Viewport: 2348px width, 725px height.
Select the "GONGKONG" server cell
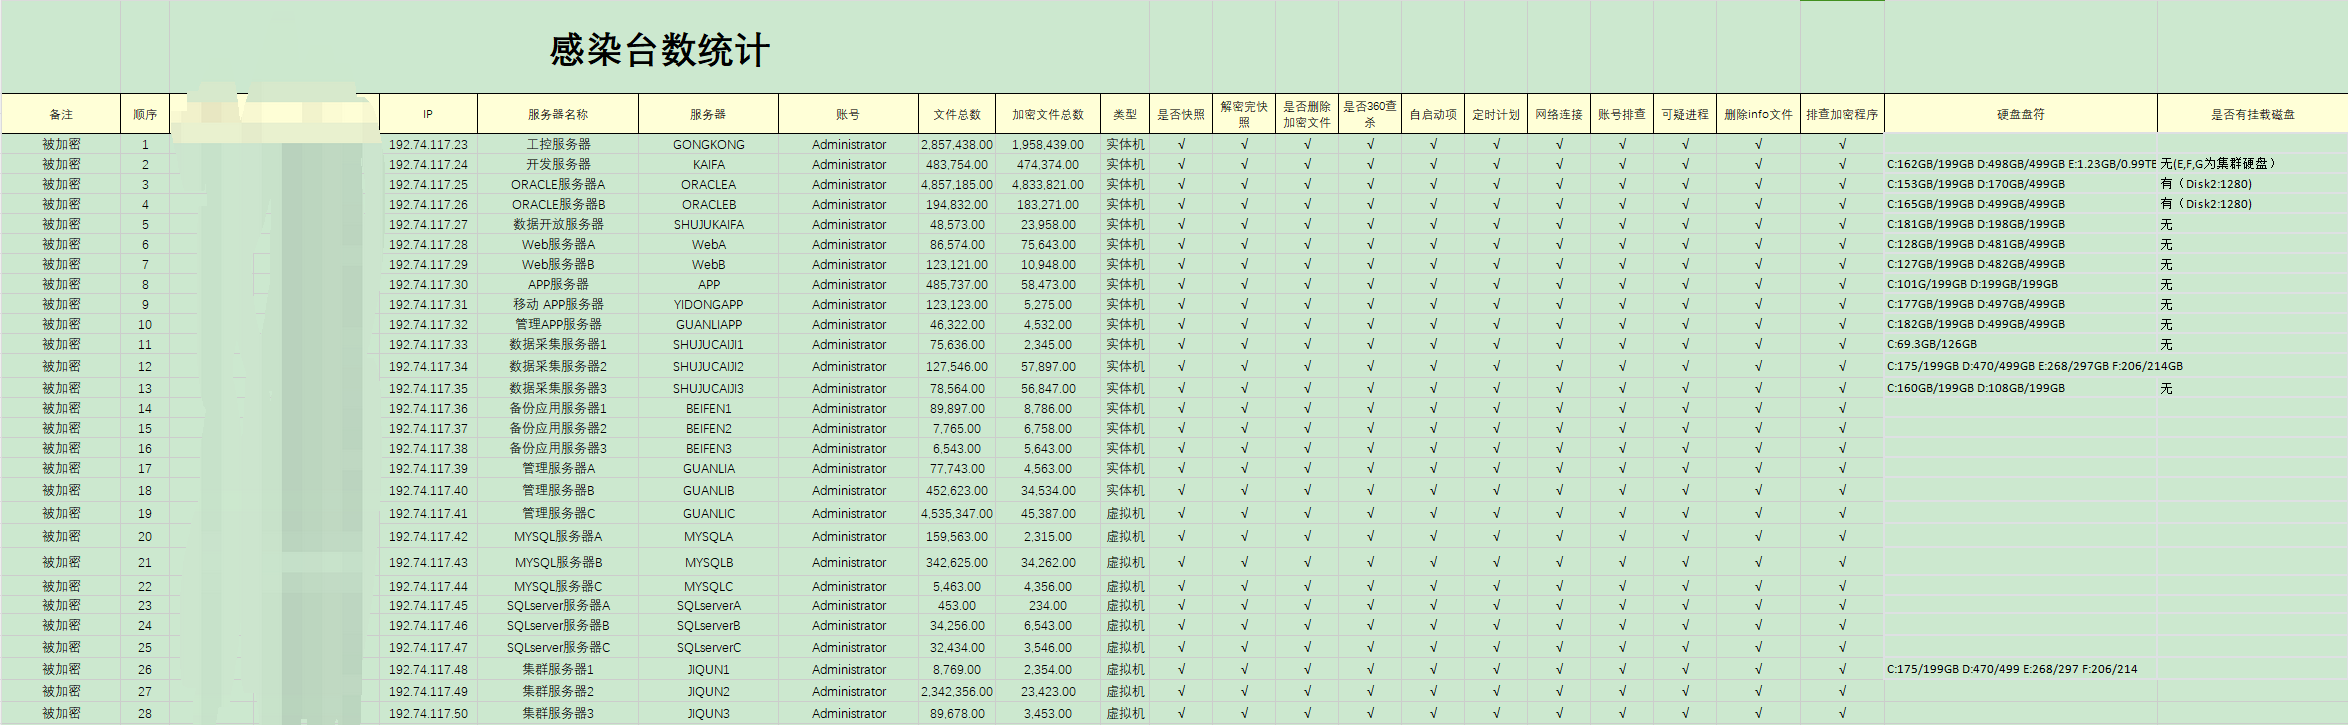(x=708, y=145)
